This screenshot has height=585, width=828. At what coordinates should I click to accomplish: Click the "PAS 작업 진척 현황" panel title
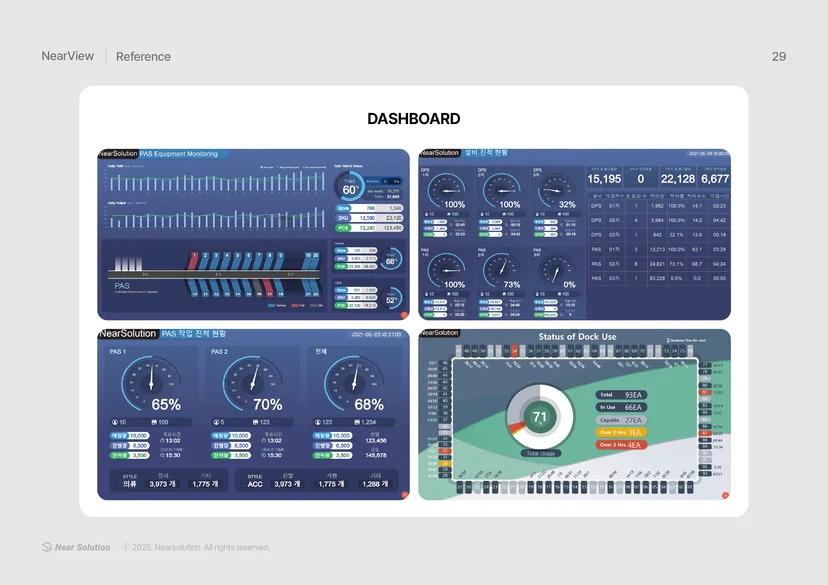[x=194, y=334]
